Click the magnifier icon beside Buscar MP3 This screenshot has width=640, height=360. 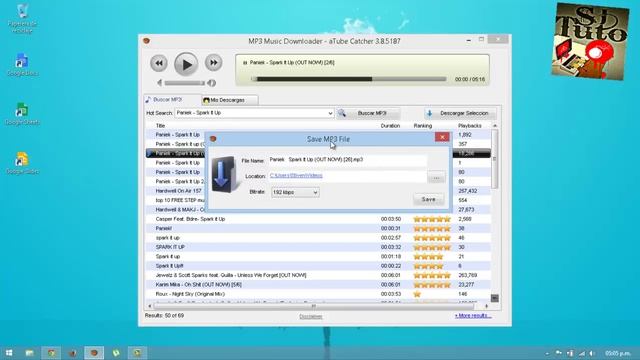342,113
